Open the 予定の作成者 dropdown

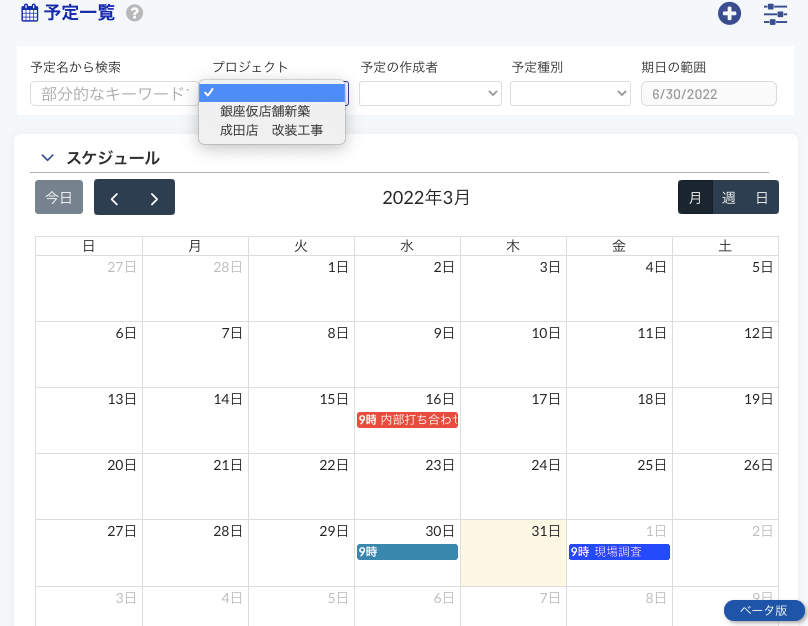(430, 94)
